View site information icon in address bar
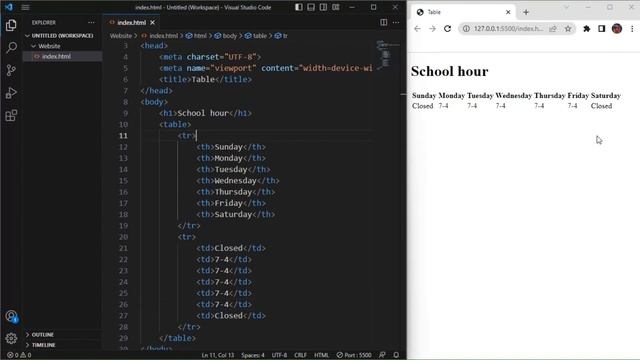Viewport: 640px width, 360px height. pos(466,29)
